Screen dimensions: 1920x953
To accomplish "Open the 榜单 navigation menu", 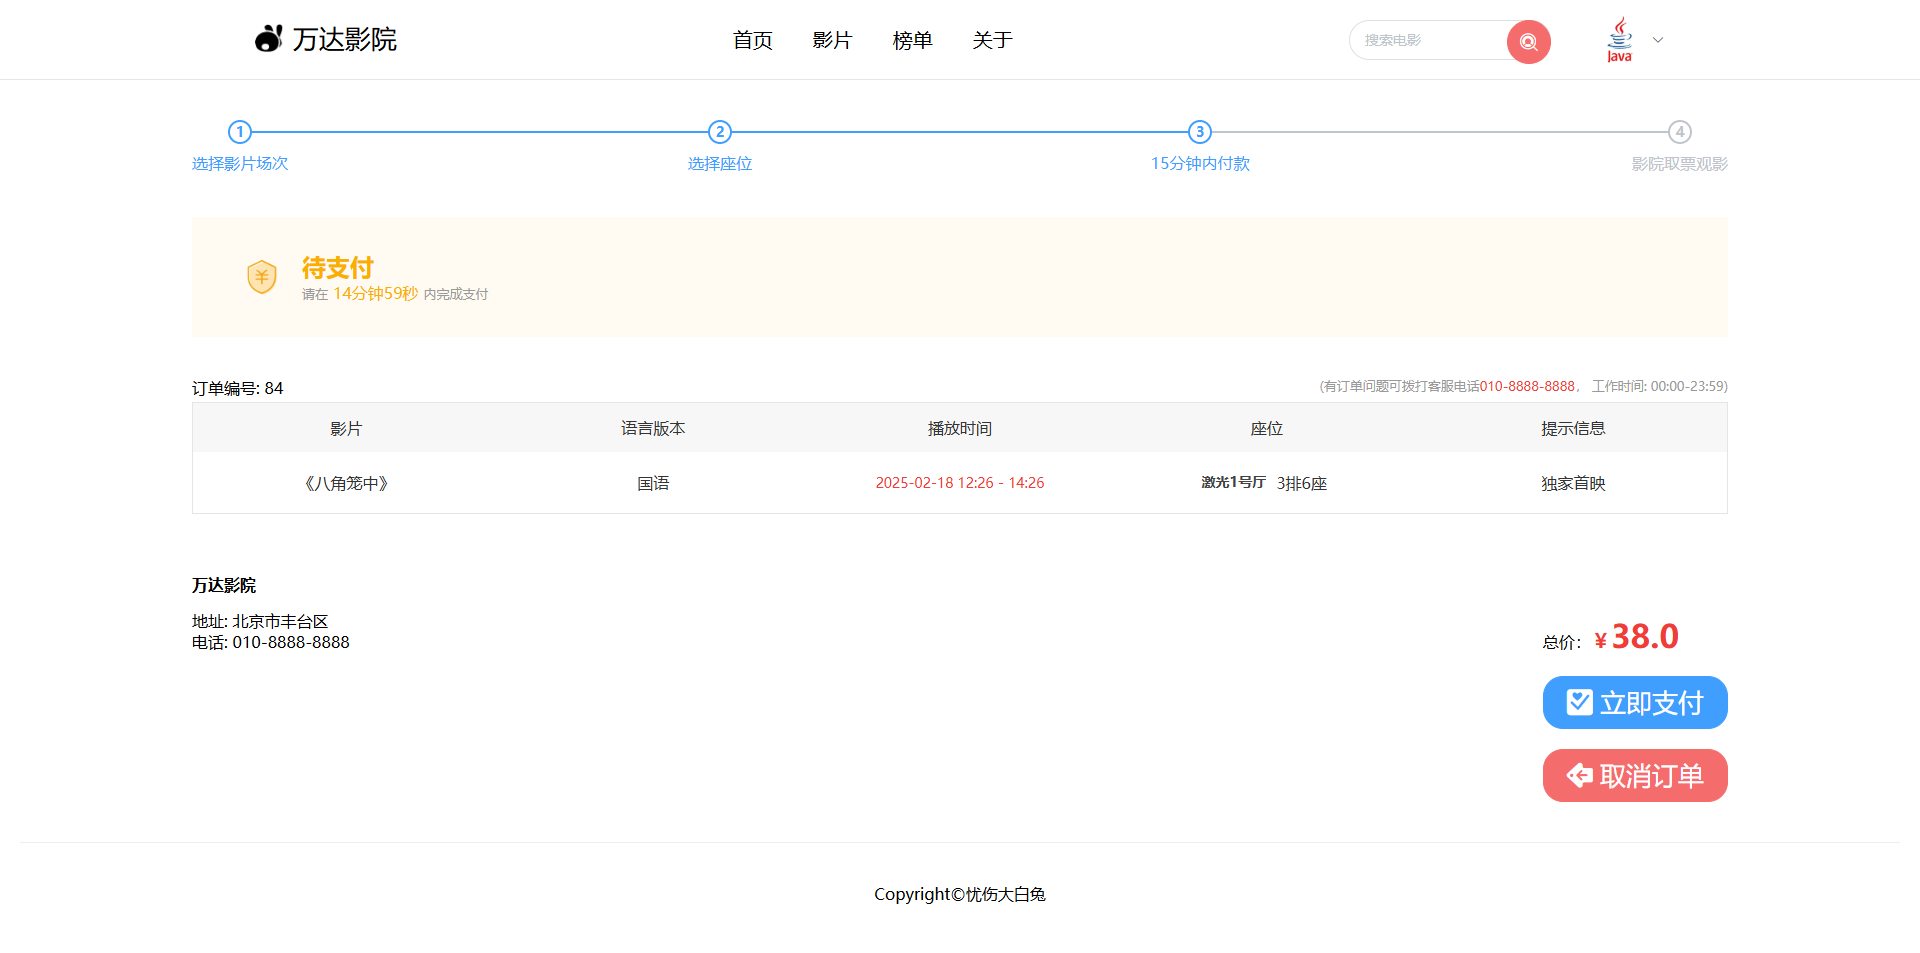I will [912, 40].
